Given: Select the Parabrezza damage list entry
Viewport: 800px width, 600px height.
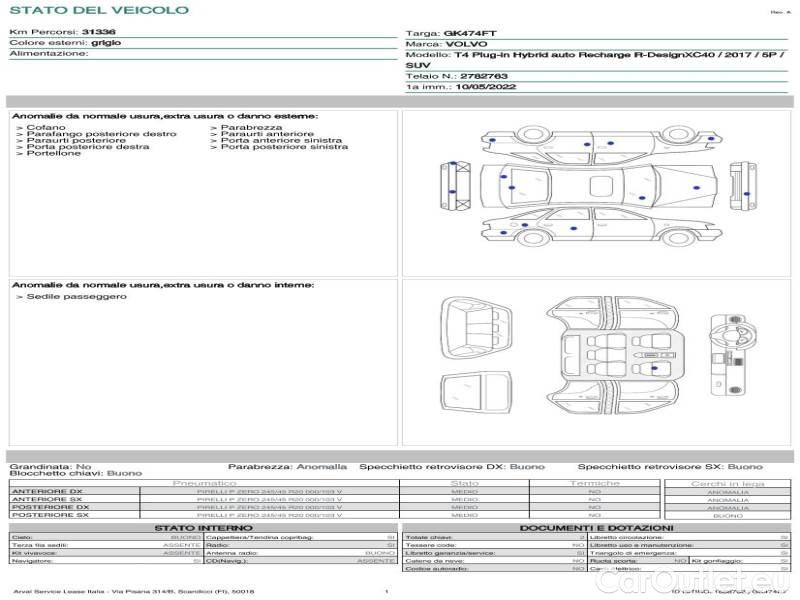Looking at the screenshot, I should tap(251, 128).
